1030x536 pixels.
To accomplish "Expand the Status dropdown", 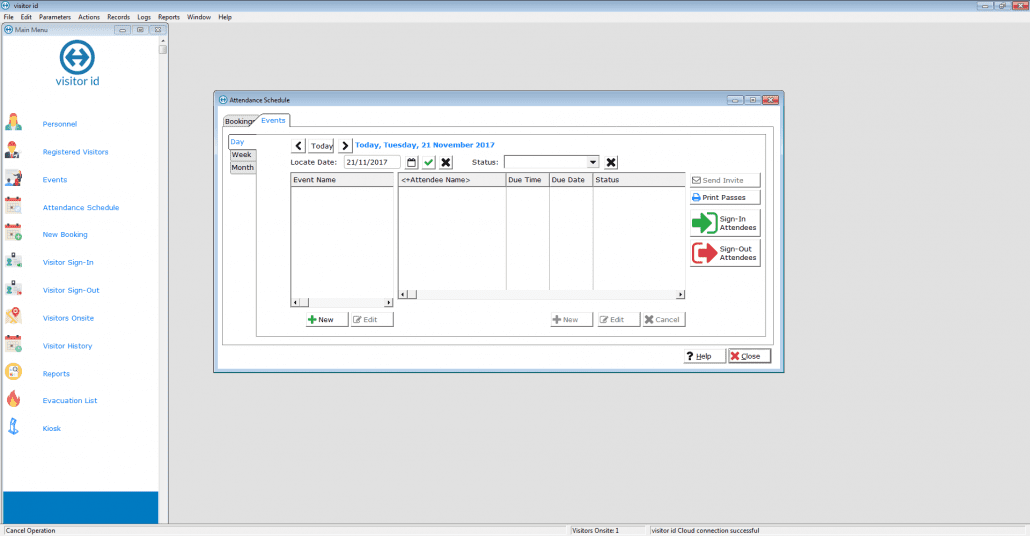I will 592,162.
